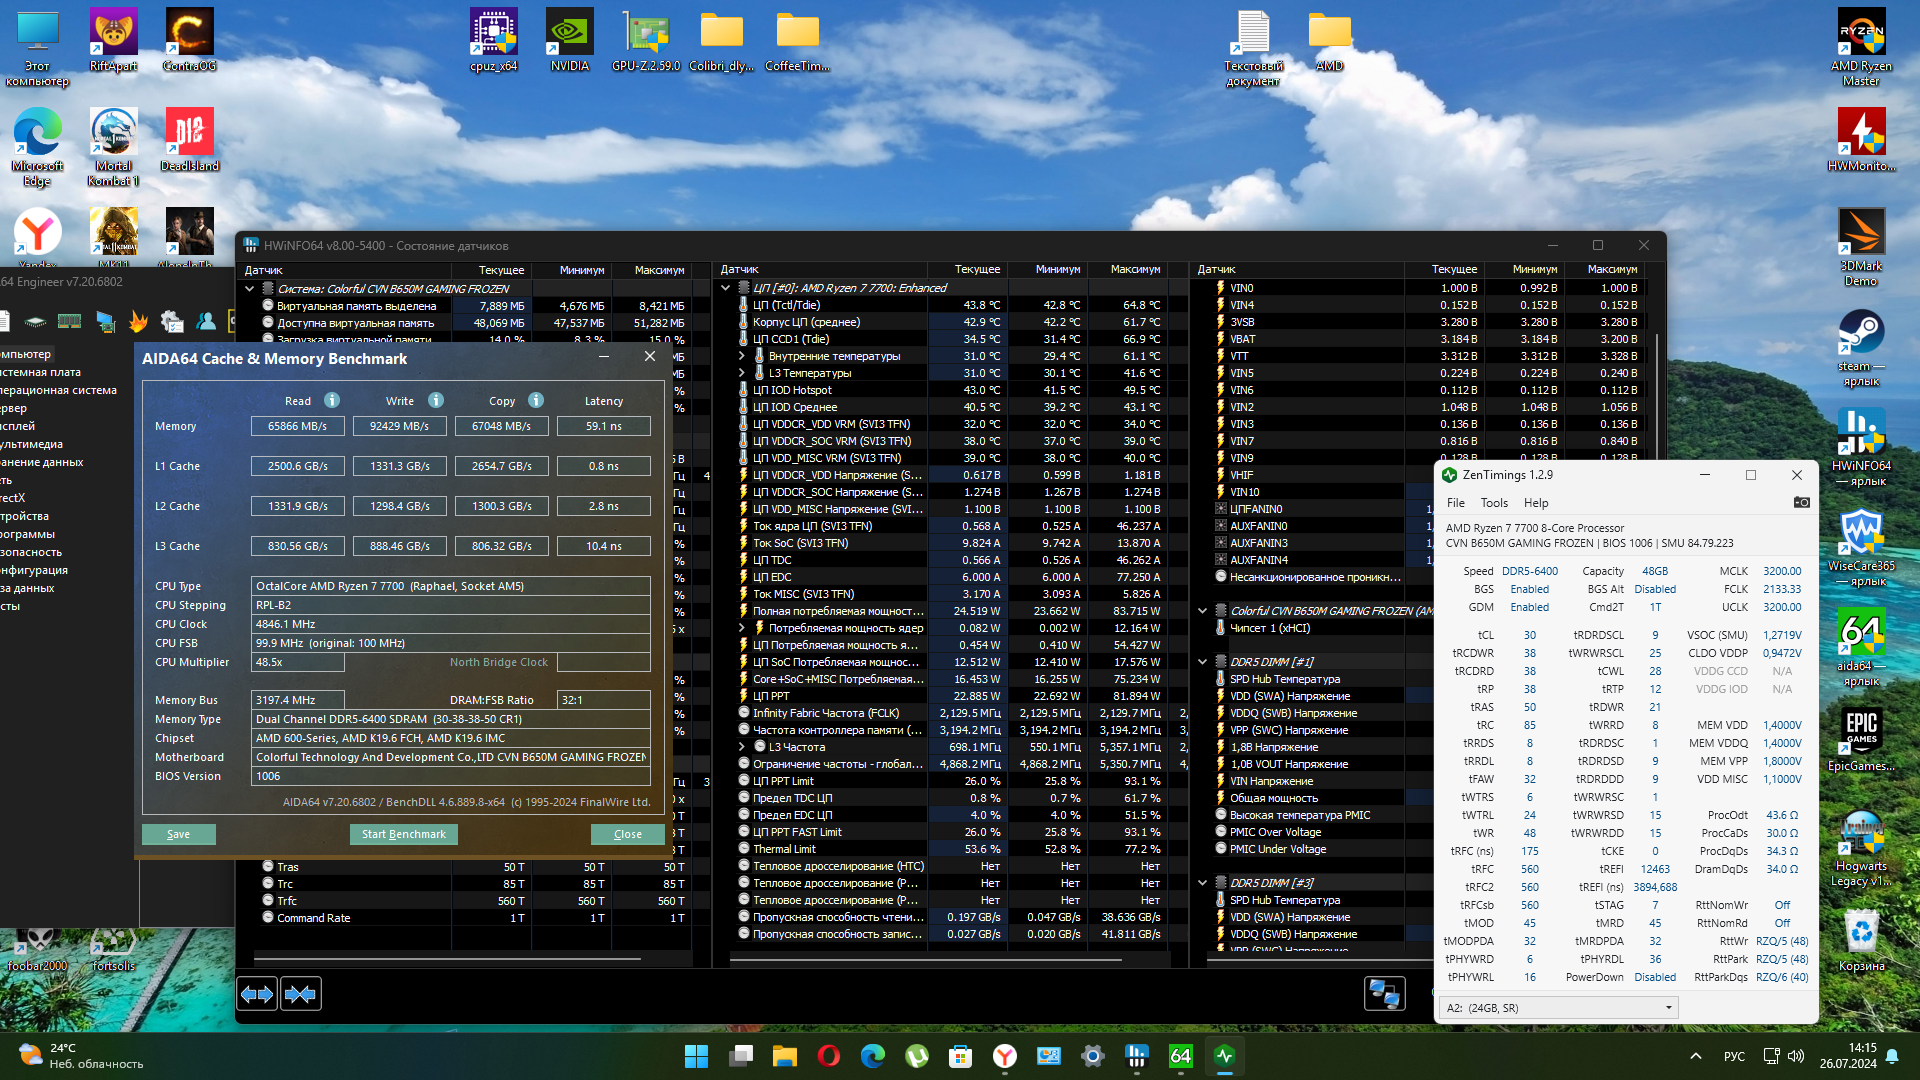Viewport: 1920px width, 1080px height.
Task: Click HWiNFO collapse columns arrows button
Action: click(x=301, y=994)
